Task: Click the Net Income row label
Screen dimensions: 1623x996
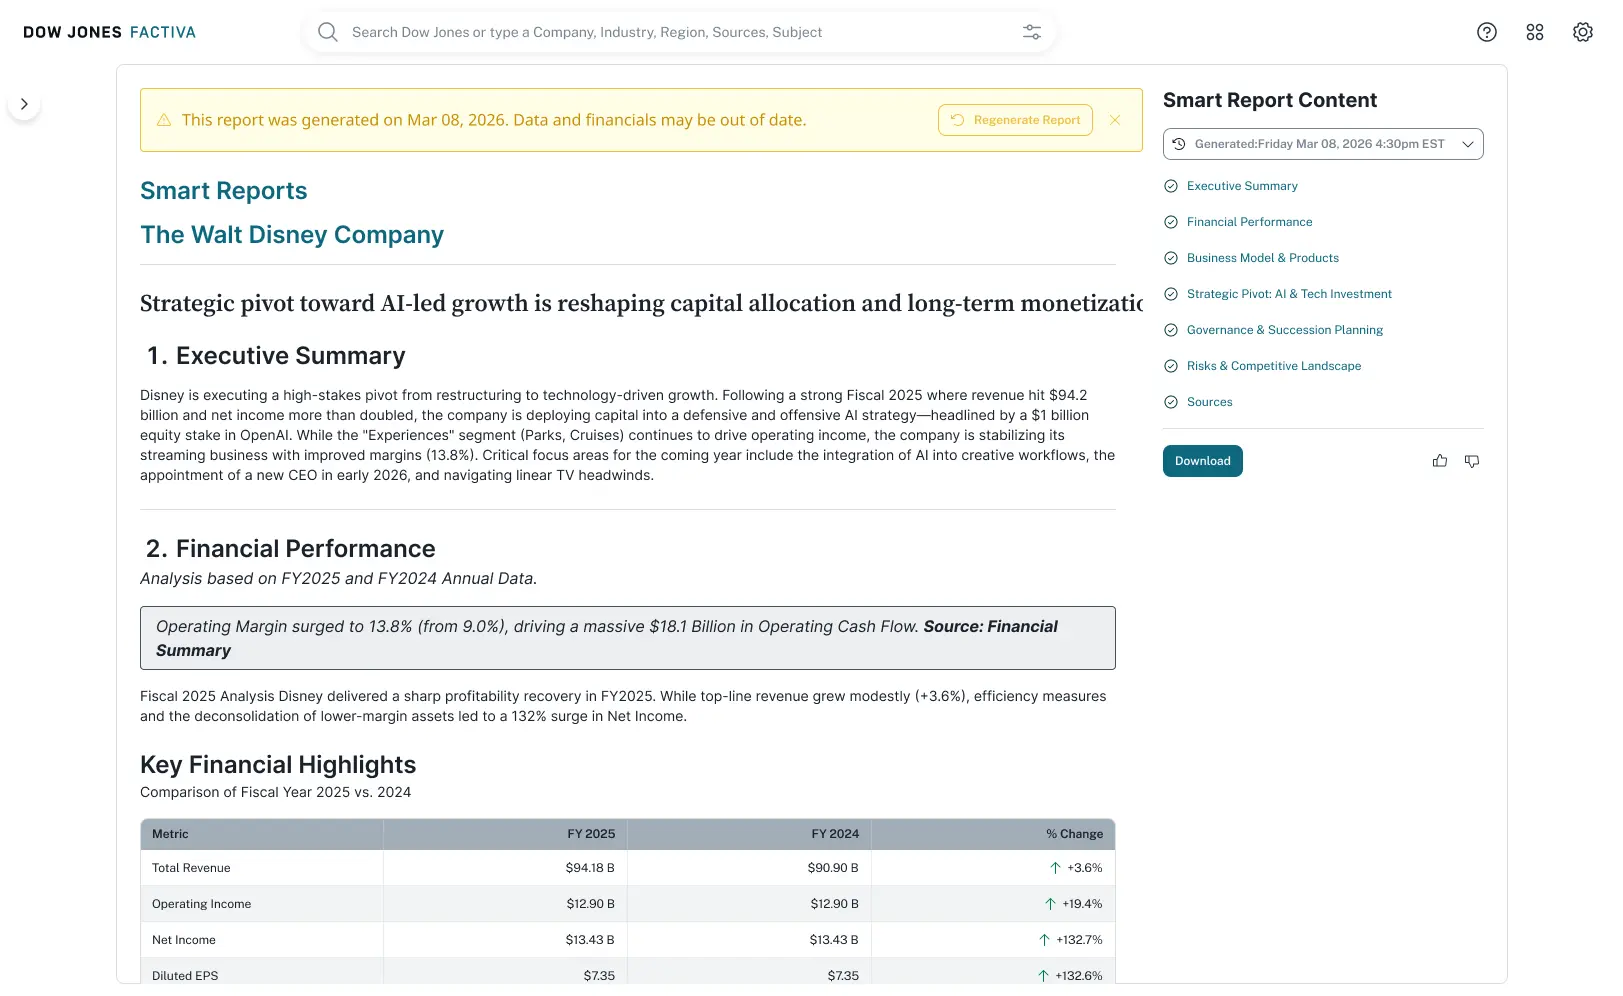Action: [x=184, y=940]
